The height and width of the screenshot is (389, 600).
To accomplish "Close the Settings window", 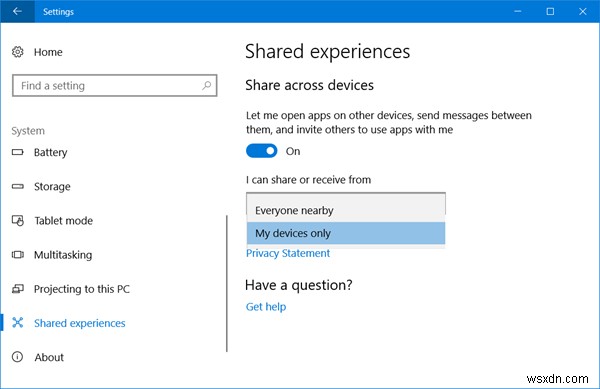I will pos(583,11).
